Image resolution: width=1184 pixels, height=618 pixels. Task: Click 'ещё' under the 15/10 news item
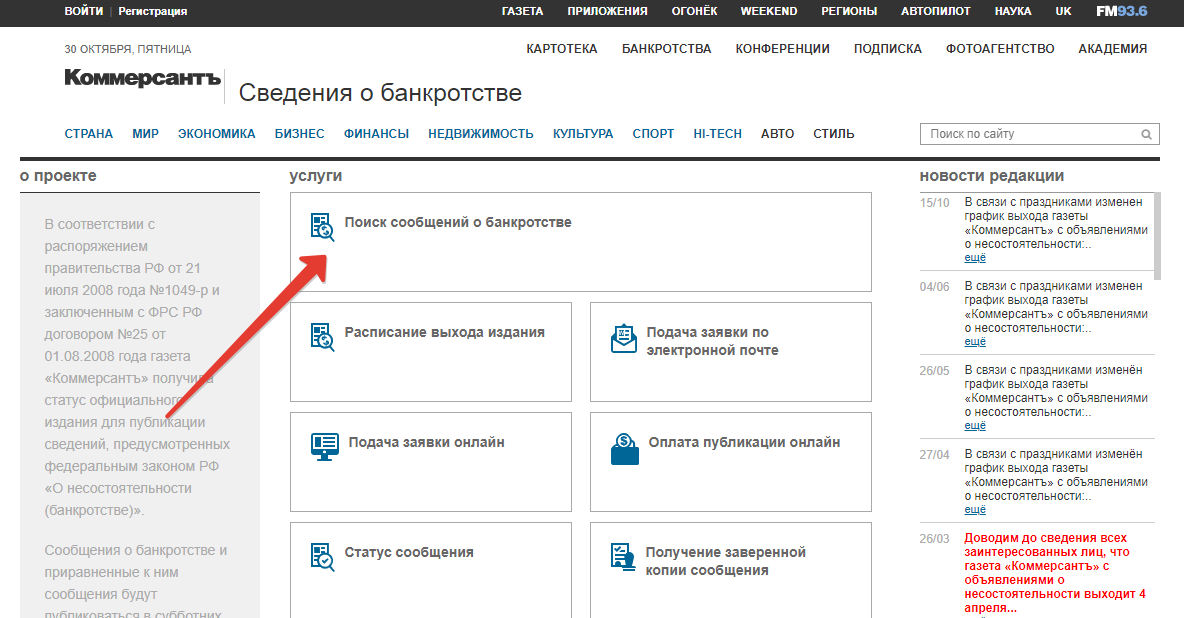pyautogui.click(x=974, y=258)
